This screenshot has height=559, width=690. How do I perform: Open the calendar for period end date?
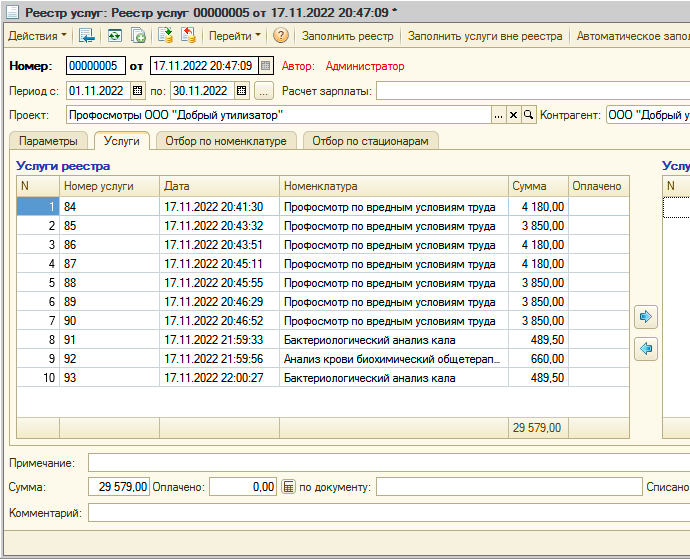tap(241, 91)
